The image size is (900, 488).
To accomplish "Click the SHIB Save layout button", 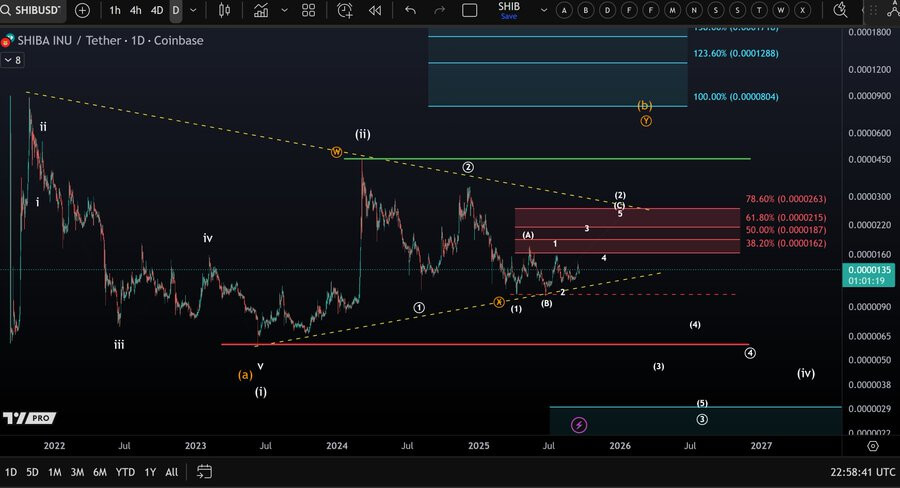I will point(509,10).
